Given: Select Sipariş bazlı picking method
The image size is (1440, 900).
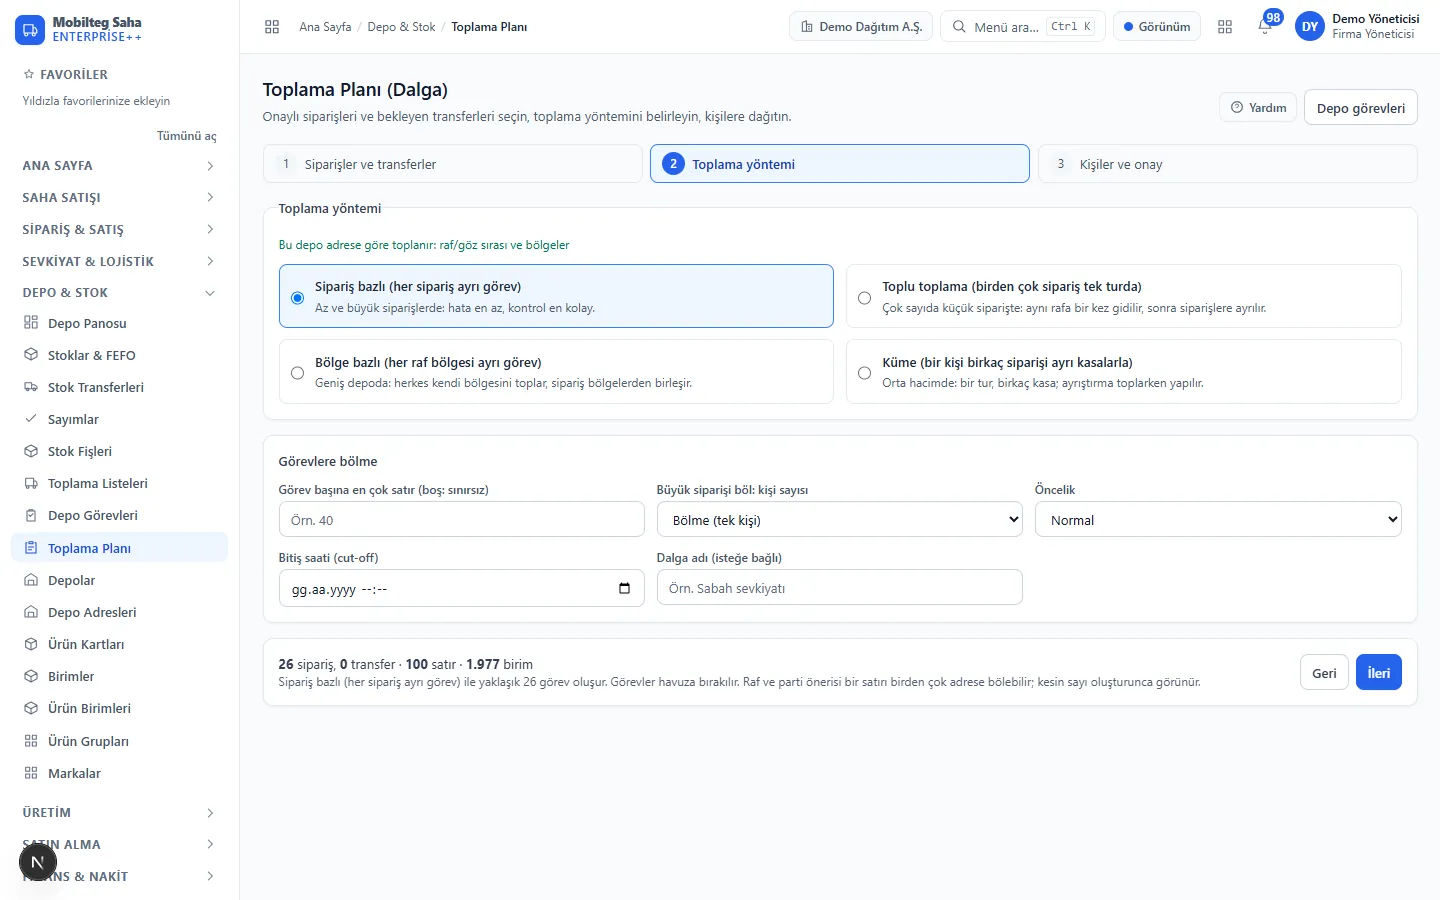Looking at the screenshot, I should click(x=556, y=296).
